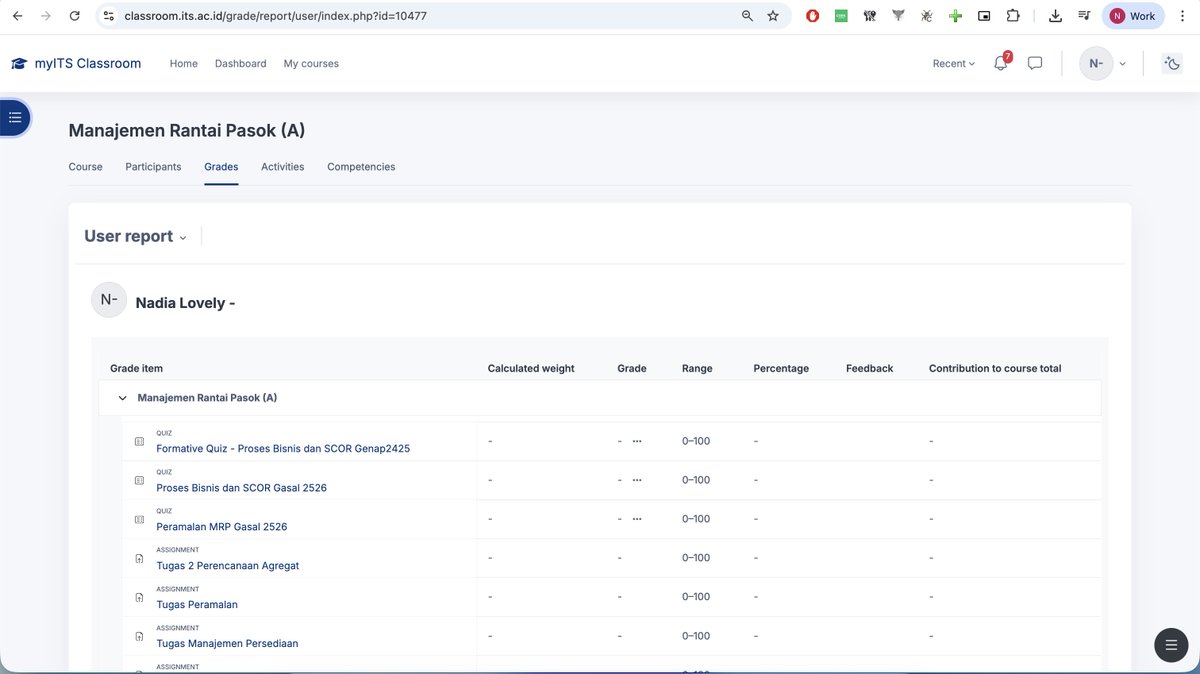The width and height of the screenshot is (1200, 674).
Task: Open the media control music icon
Action: [x=1084, y=16]
